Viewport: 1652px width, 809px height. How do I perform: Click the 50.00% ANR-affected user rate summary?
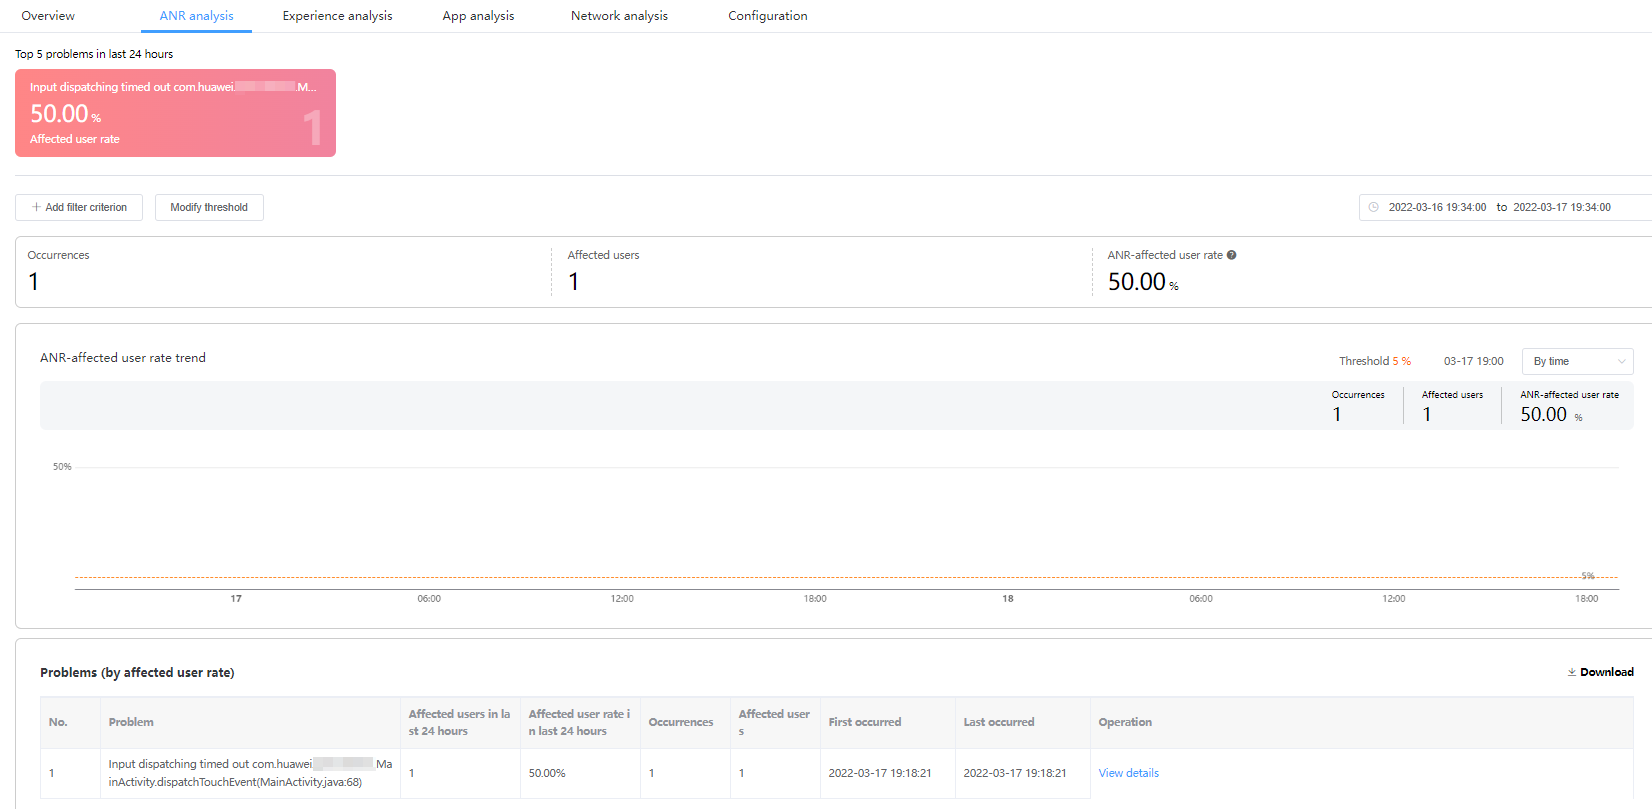click(1143, 282)
